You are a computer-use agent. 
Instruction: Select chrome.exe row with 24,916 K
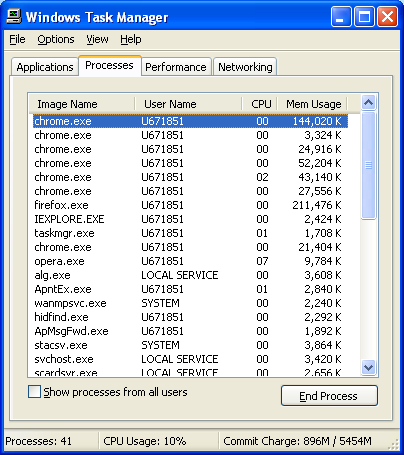[x=190, y=149]
